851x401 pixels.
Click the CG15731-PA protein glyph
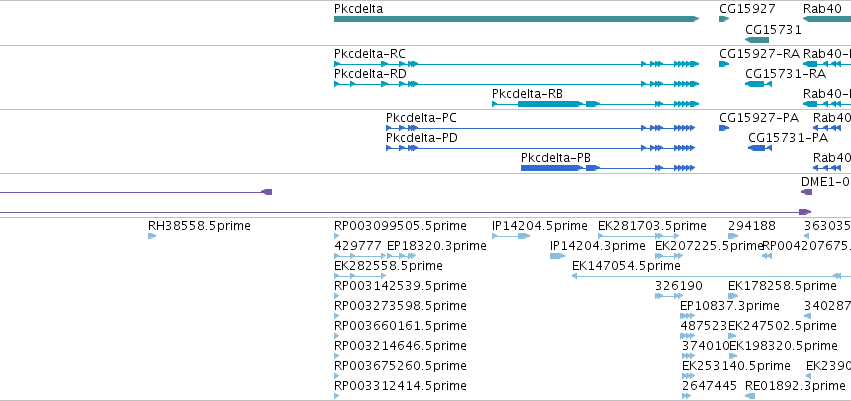coord(760,148)
